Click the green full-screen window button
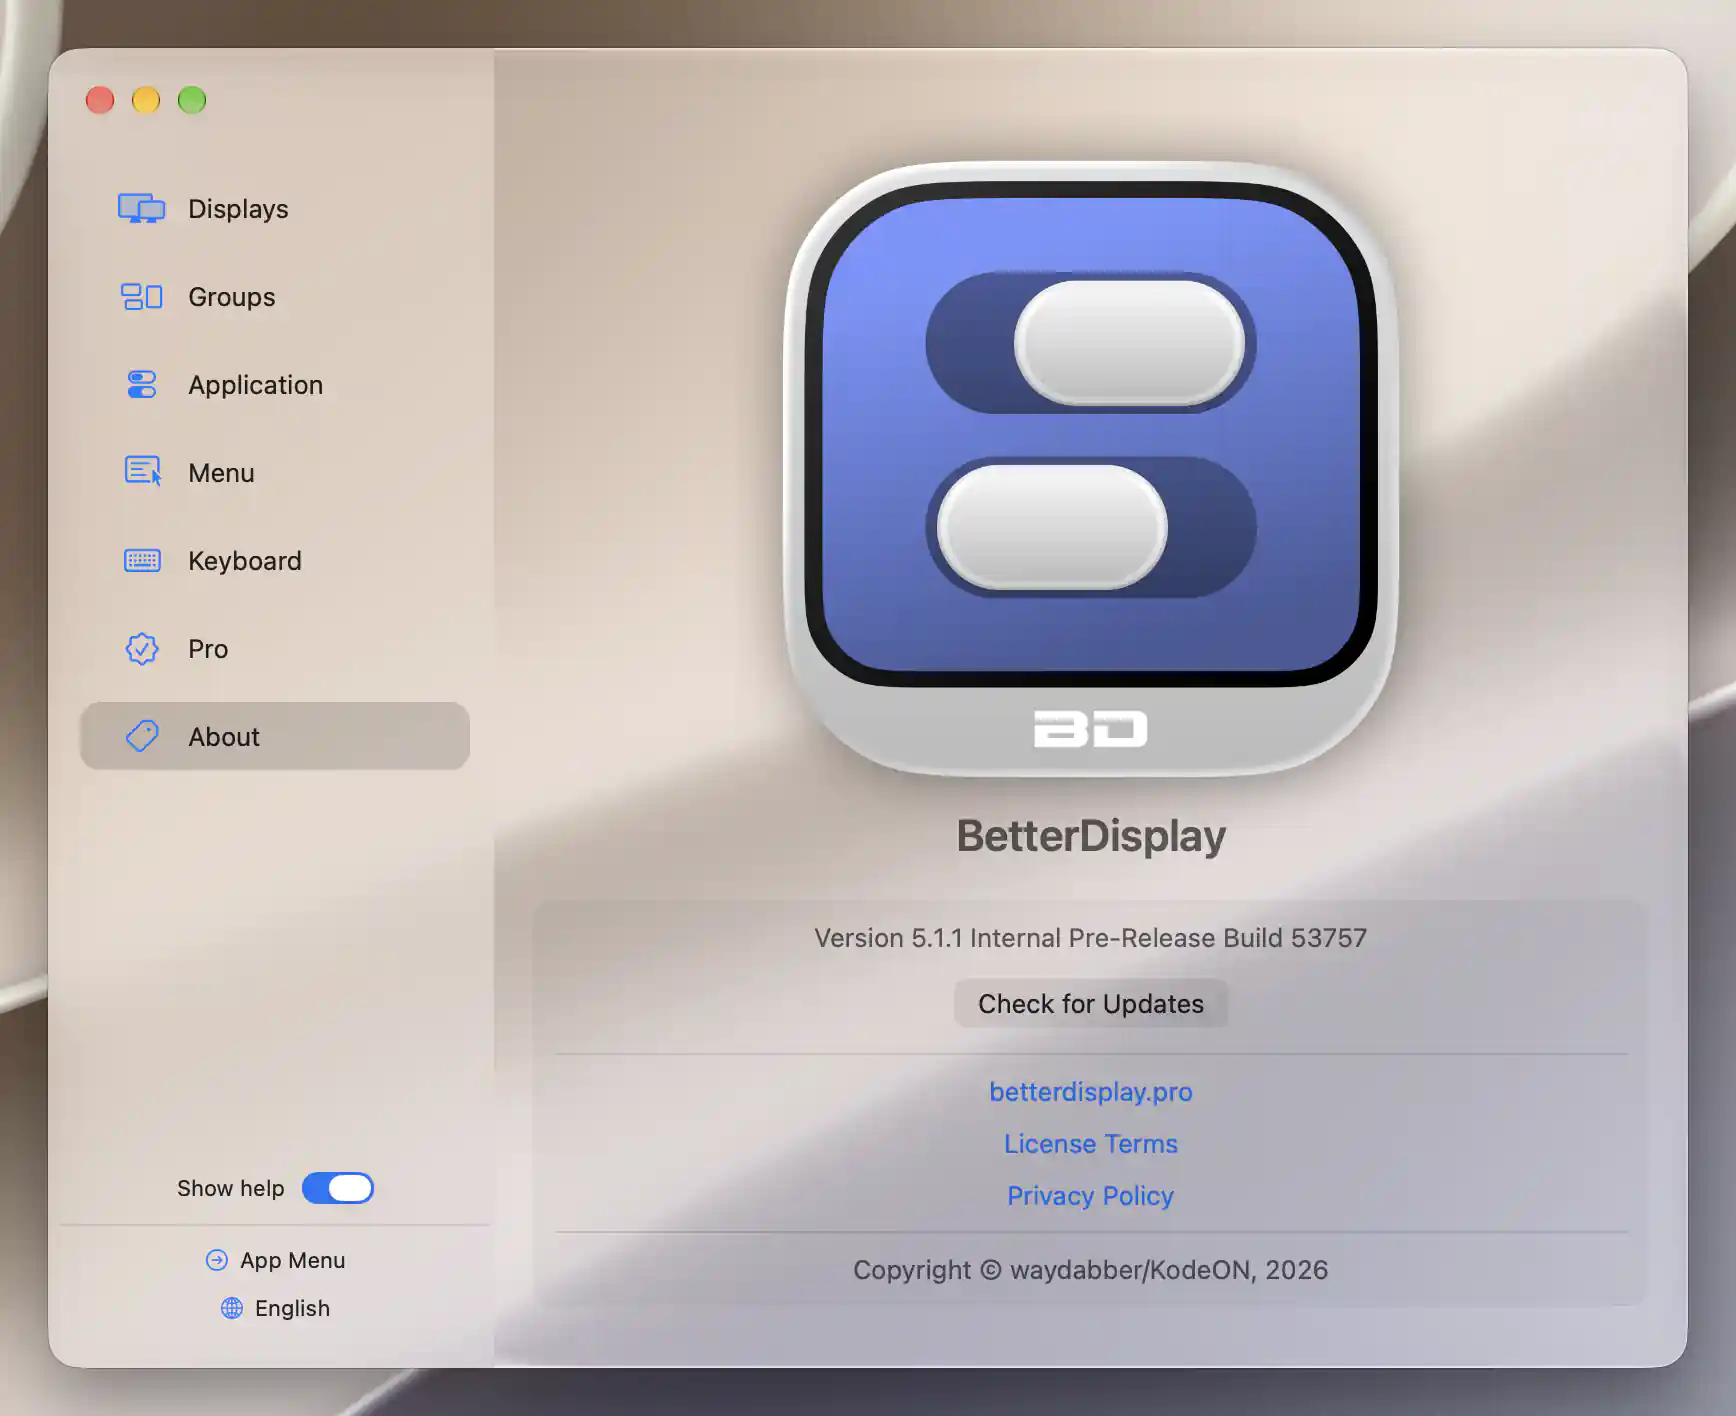 [x=192, y=100]
